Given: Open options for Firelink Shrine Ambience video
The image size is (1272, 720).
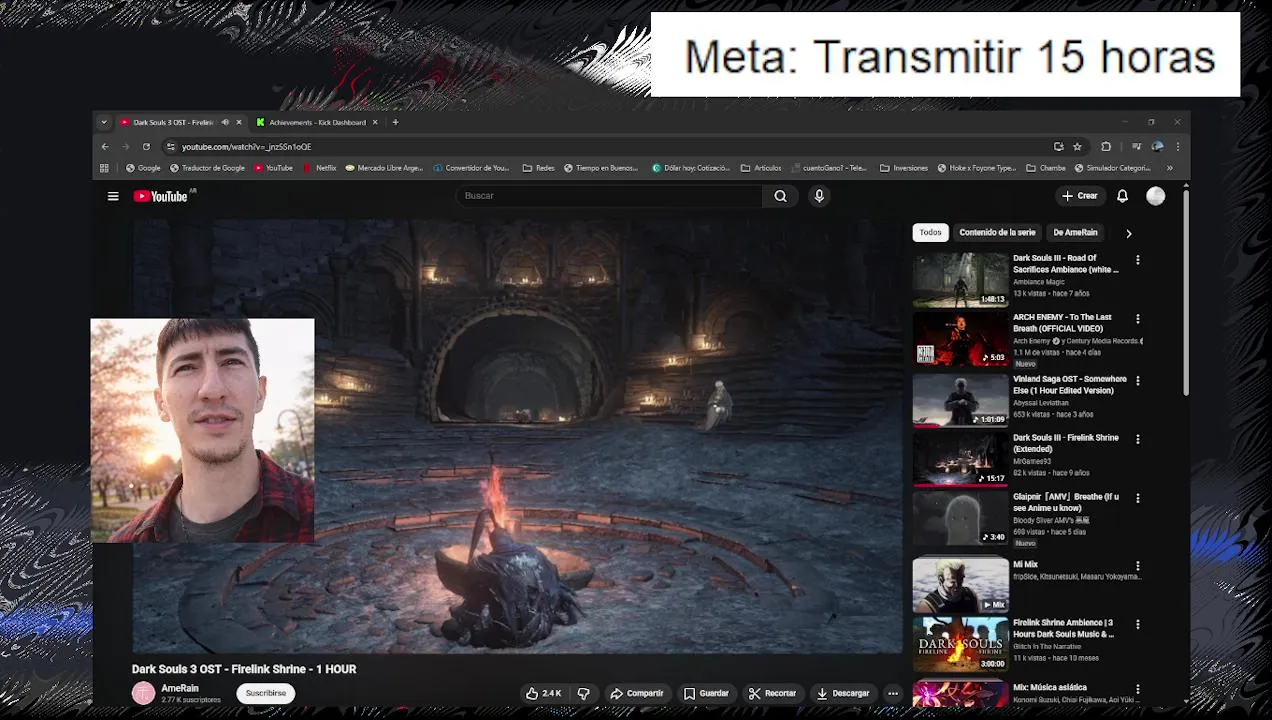Looking at the screenshot, I should pyautogui.click(x=1137, y=624).
